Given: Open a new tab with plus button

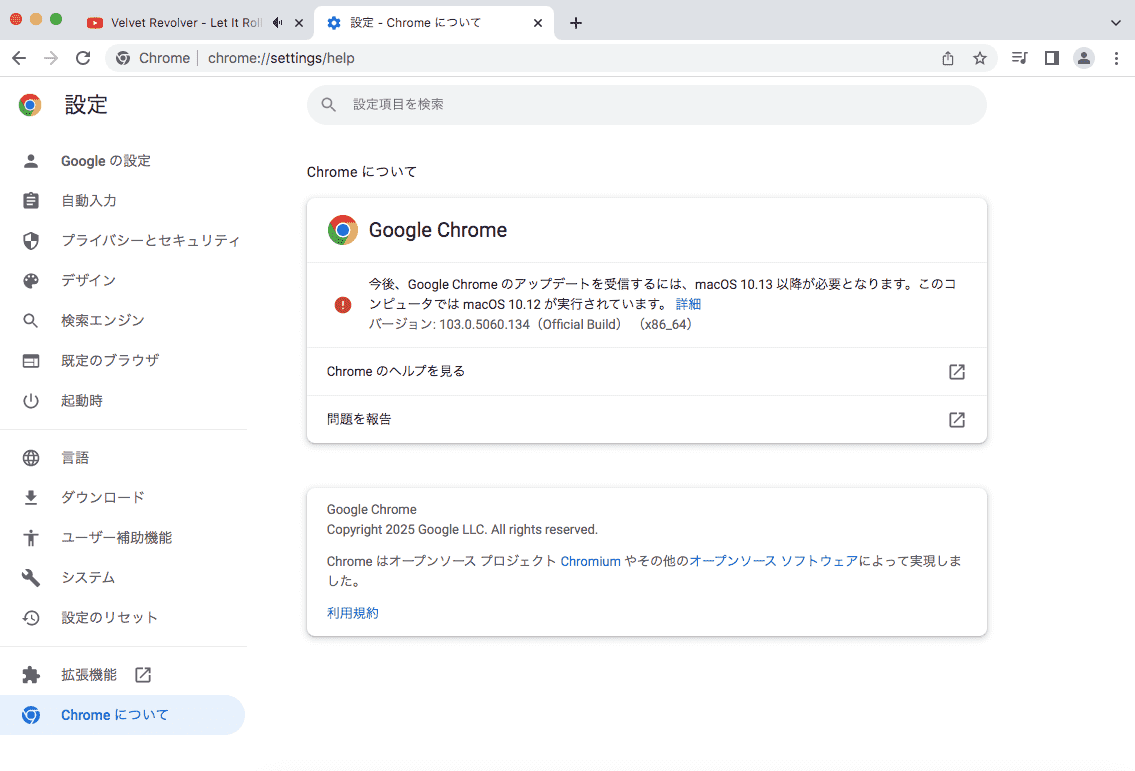Looking at the screenshot, I should [575, 22].
